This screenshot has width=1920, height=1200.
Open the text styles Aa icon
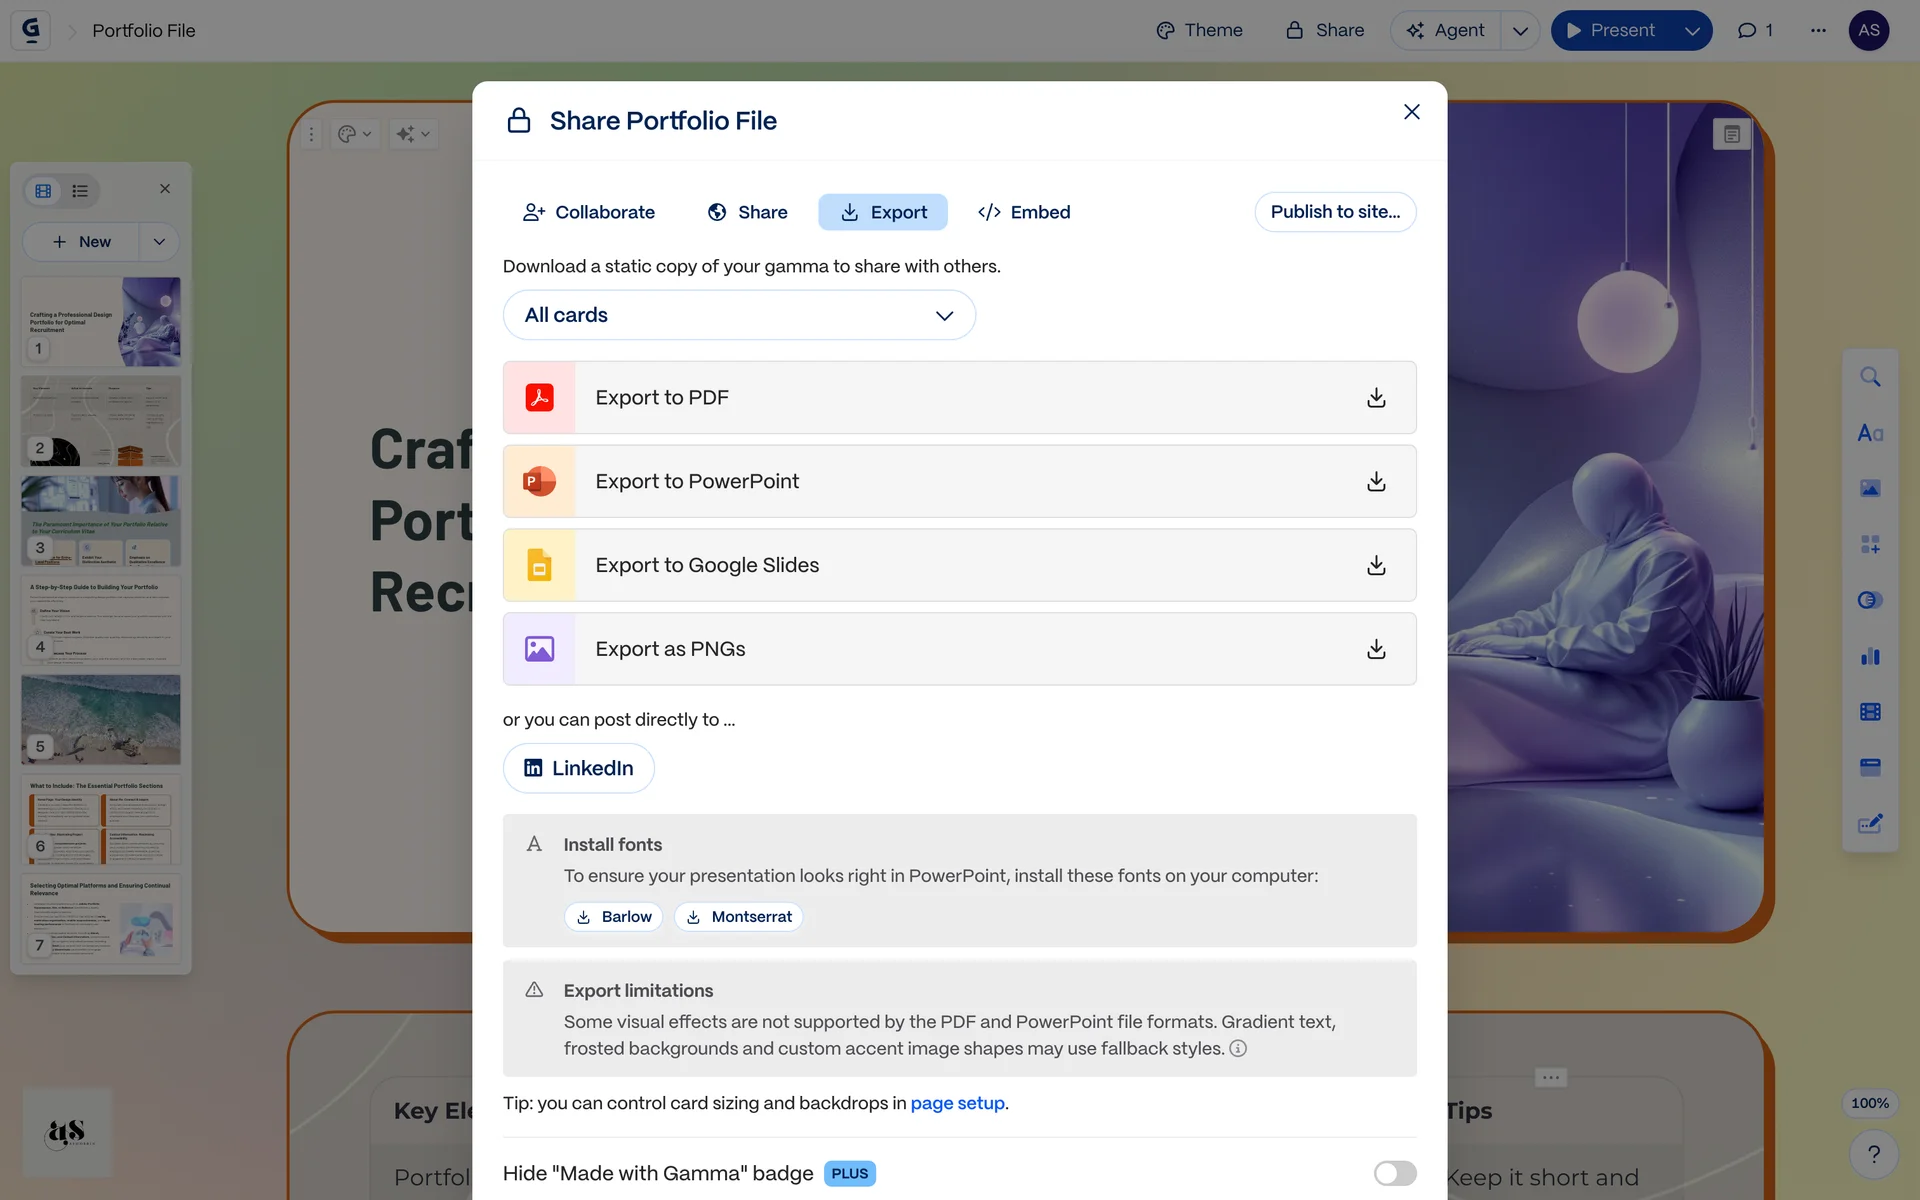click(x=1870, y=433)
